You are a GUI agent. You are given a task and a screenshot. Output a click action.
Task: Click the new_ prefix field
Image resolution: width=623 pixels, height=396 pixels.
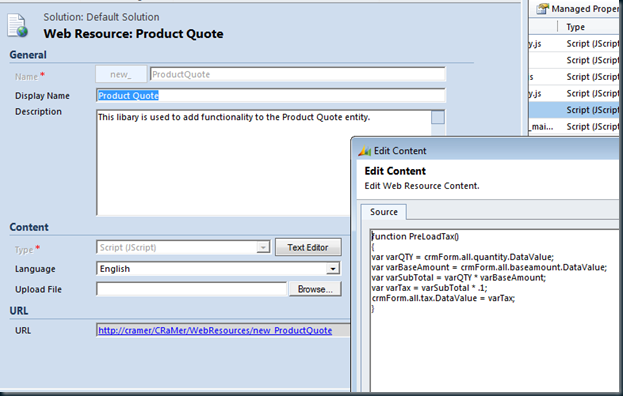[121, 75]
